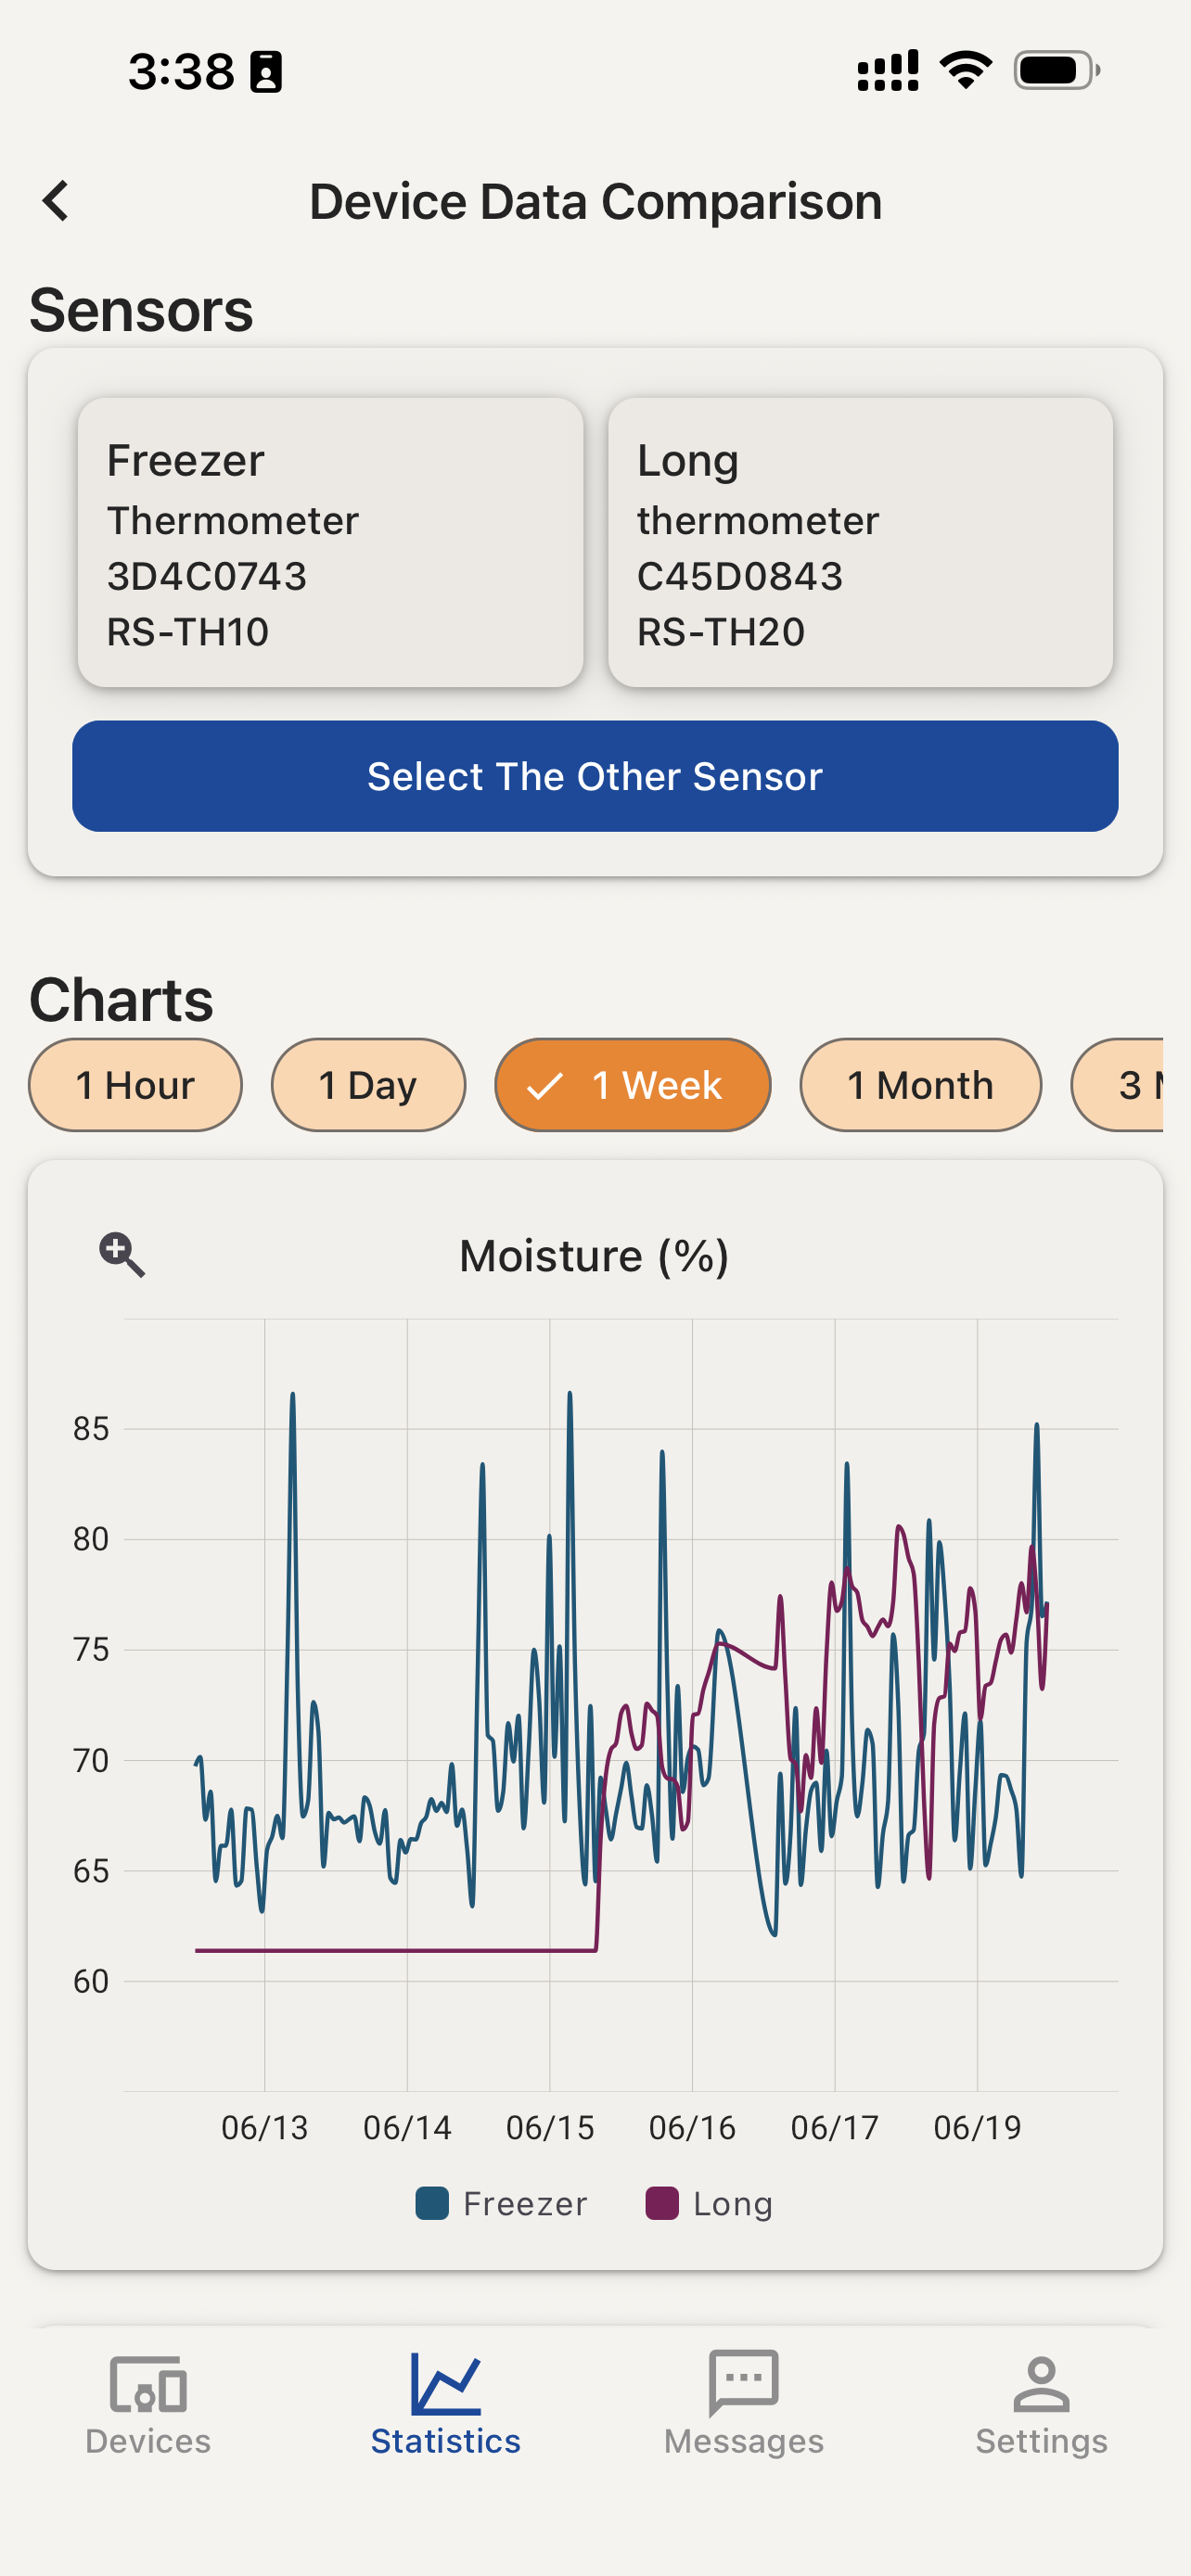Open the Long thermometer sensor card
This screenshot has height=2576, width=1191.
(861, 543)
